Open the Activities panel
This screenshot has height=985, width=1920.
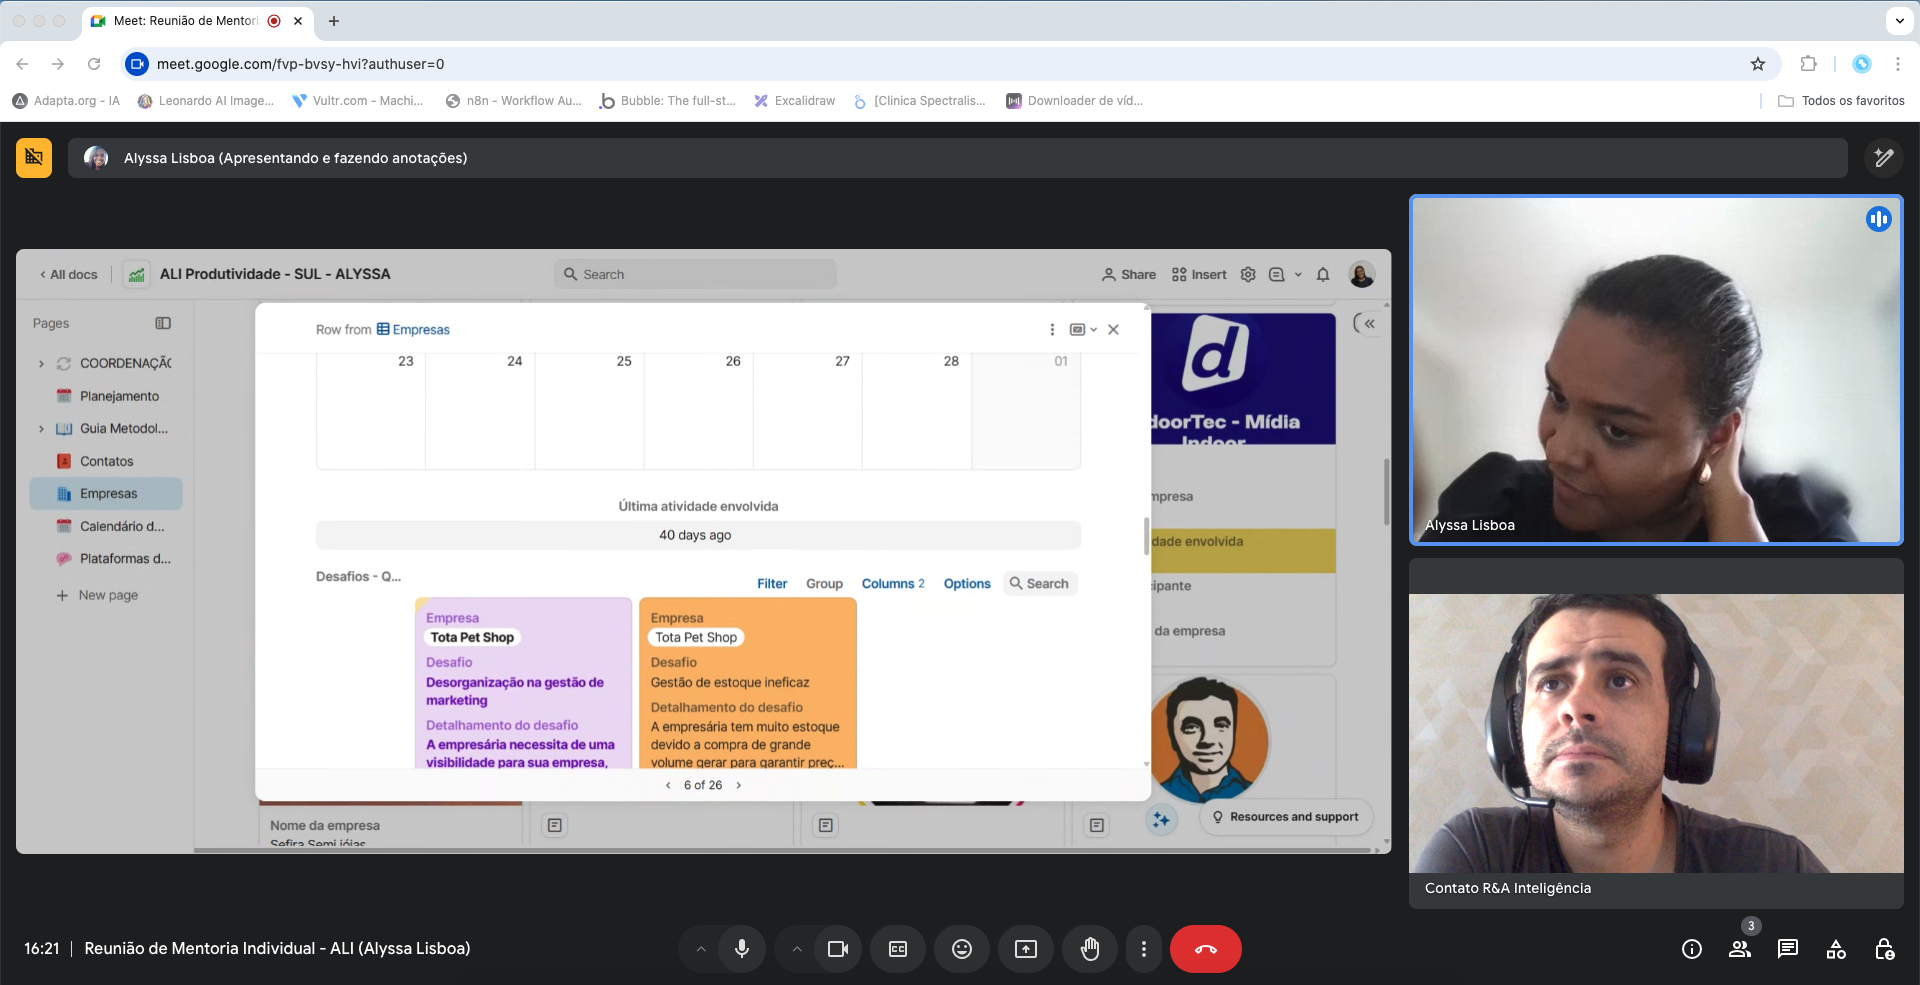point(1836,949)
